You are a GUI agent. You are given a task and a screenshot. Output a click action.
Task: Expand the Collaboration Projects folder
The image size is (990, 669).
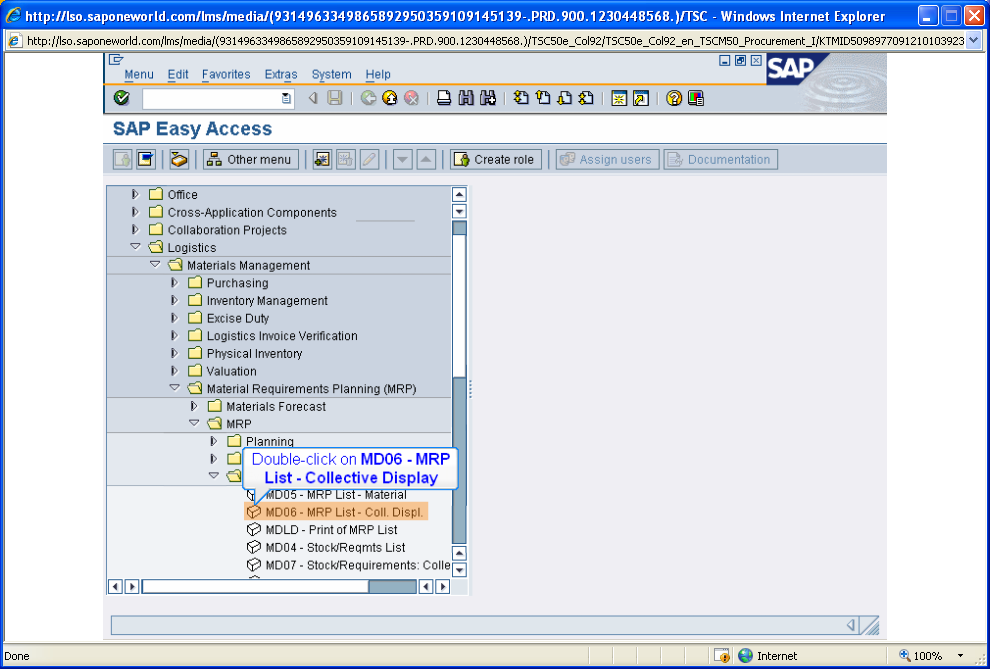click(134, 230)
